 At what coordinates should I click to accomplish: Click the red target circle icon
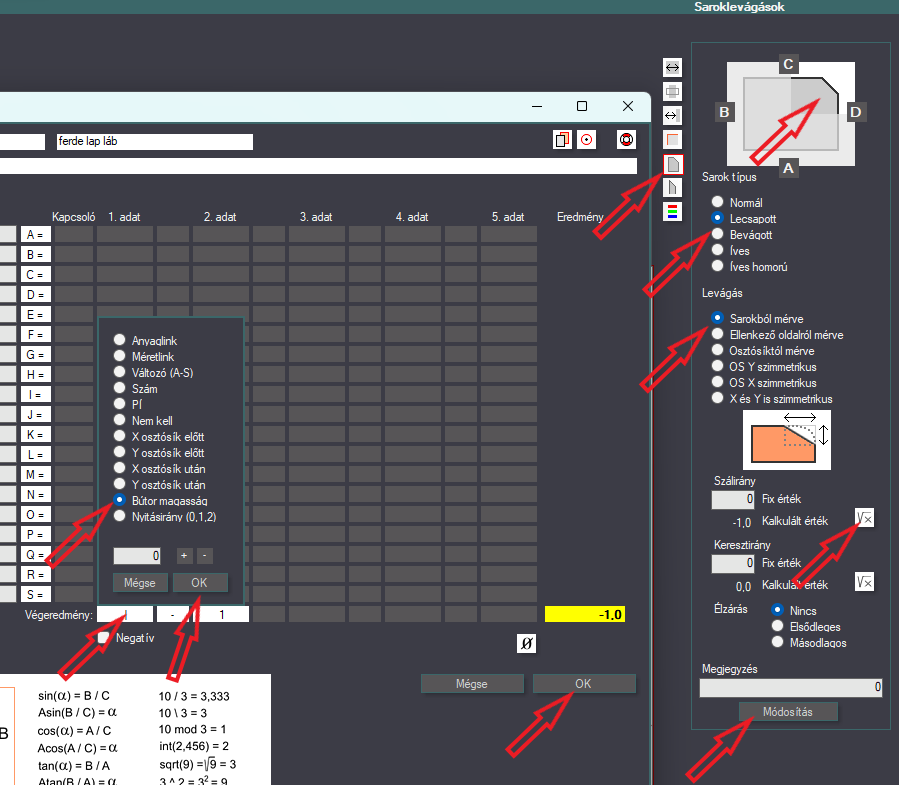pos(587,139)
